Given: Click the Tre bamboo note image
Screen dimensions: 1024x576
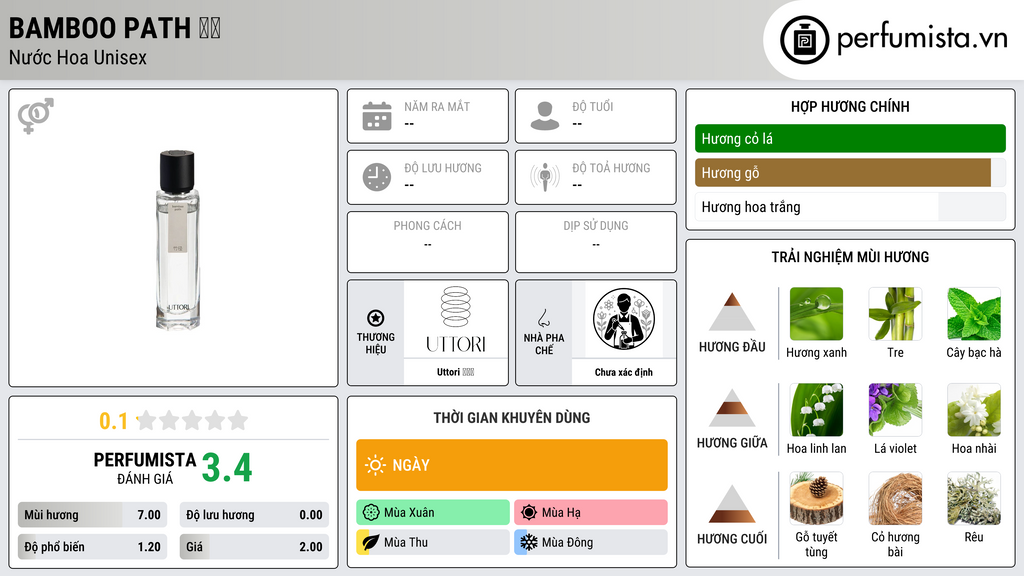Looking at the screenshot, I should (895, 314).
